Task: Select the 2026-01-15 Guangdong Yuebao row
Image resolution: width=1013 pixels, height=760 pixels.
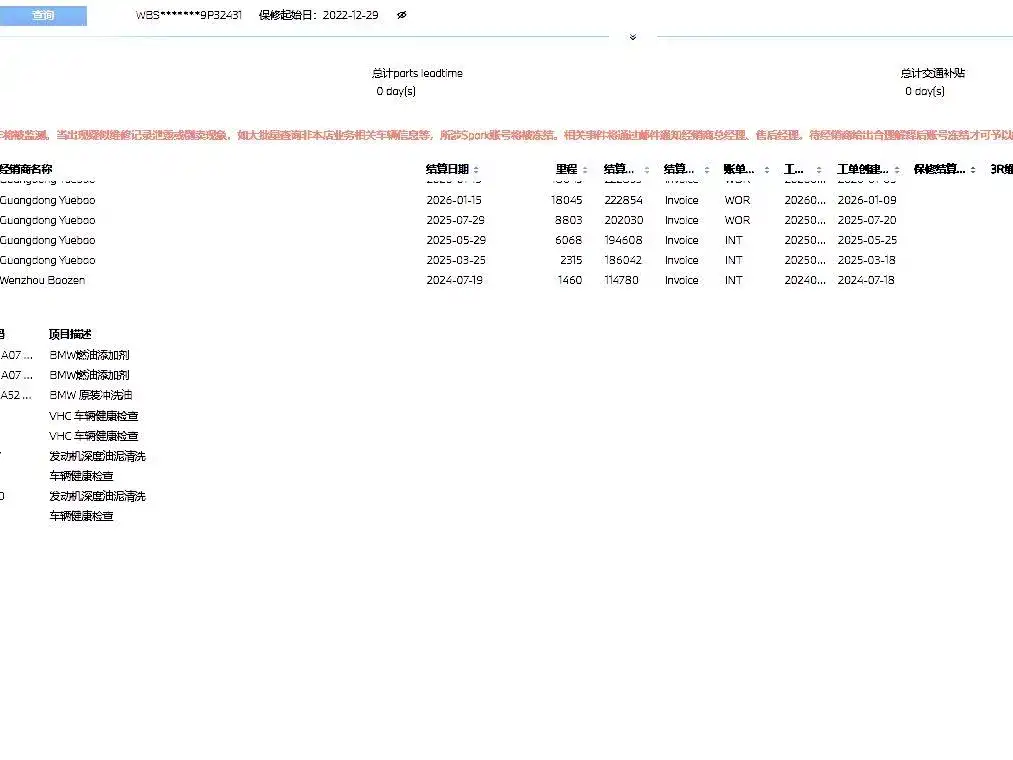Action: [455, 200]
